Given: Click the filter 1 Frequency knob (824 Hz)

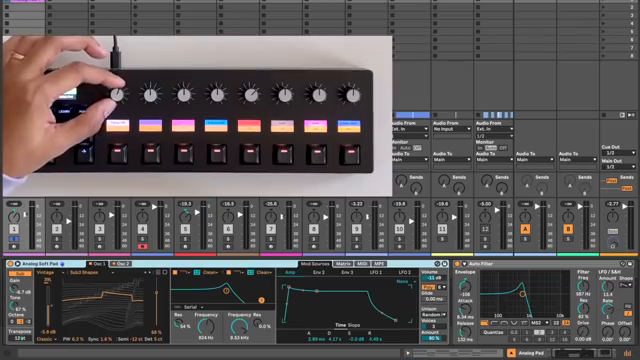Looking at the screenshot, I should 206,327.
